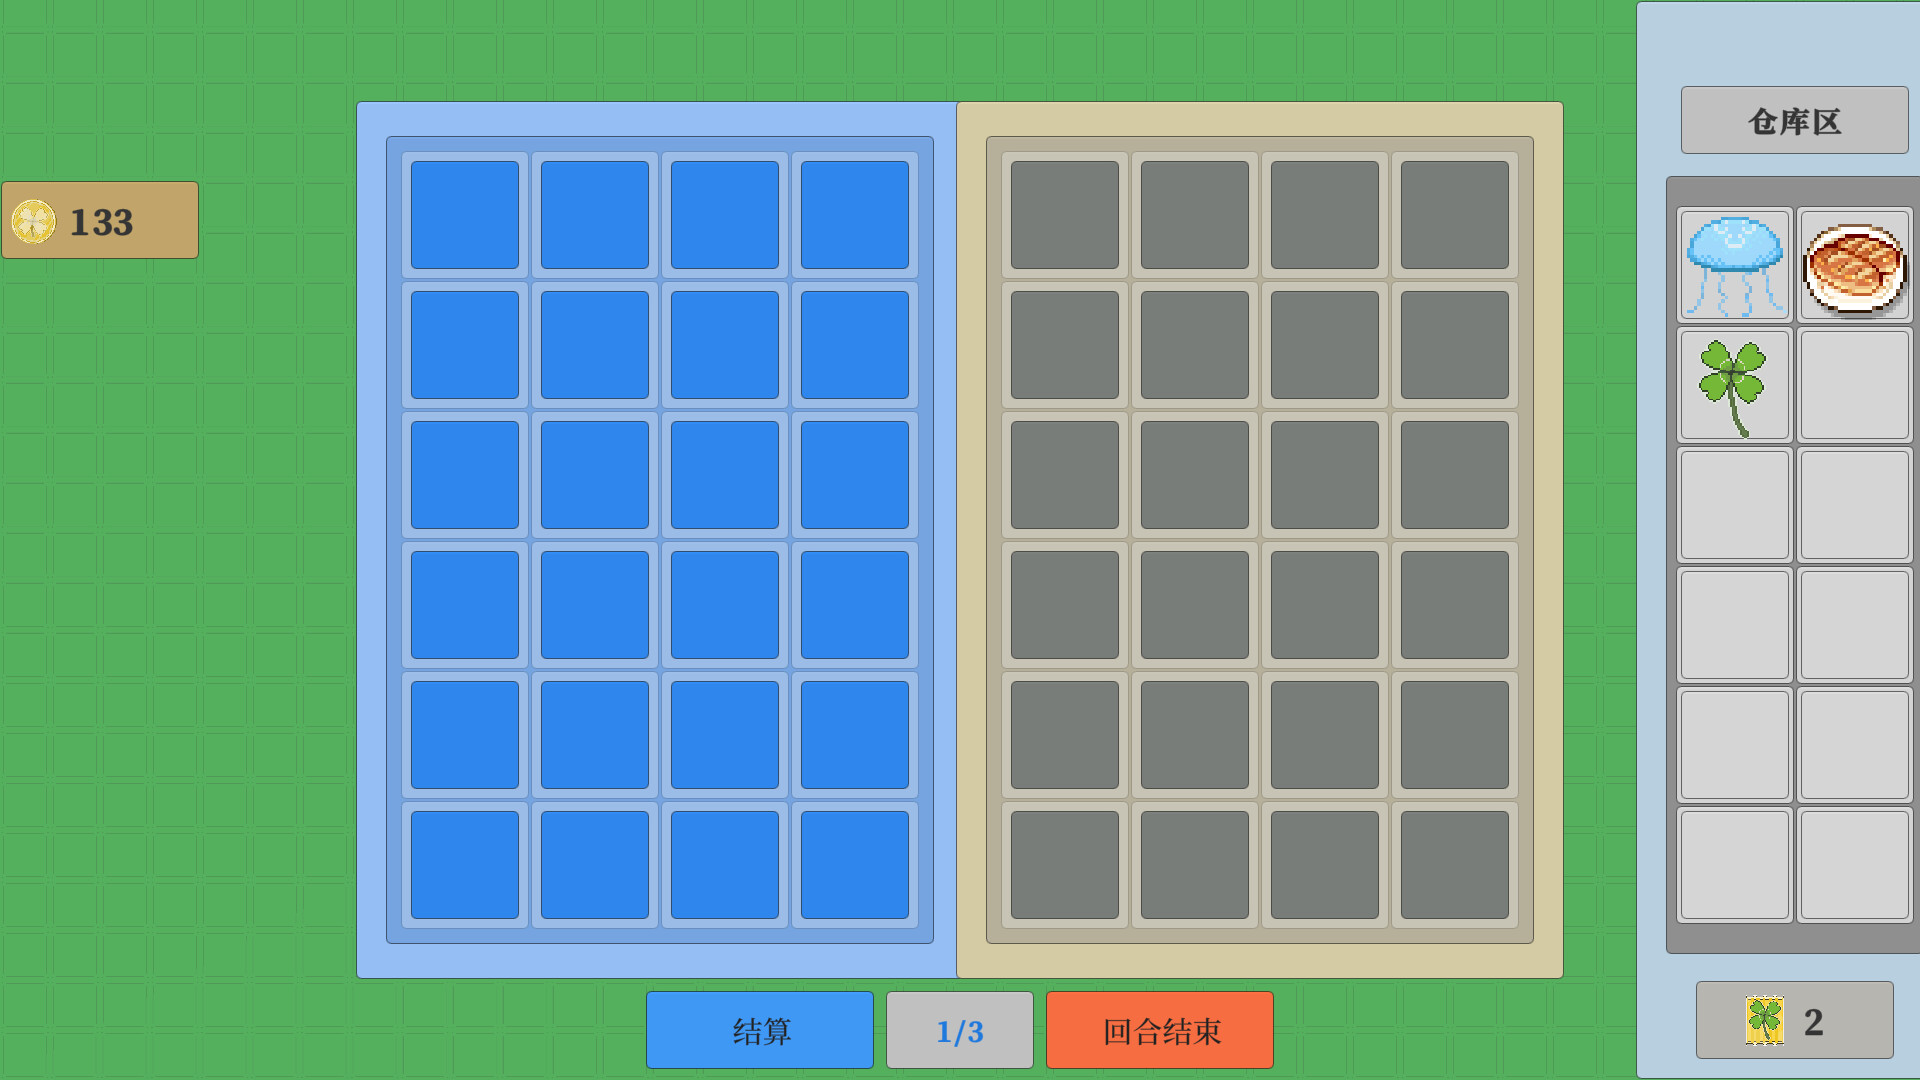This screenshot has width=1920, height=1080.
Task: Select top-right blue grid tile
Action: pyautogui.click(x=854, y=215)
